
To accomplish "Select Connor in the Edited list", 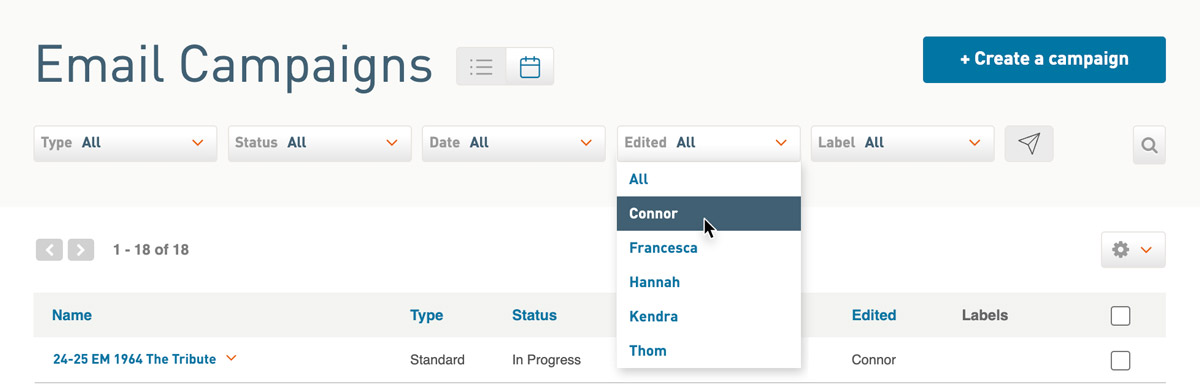I will tap(709, 213).
